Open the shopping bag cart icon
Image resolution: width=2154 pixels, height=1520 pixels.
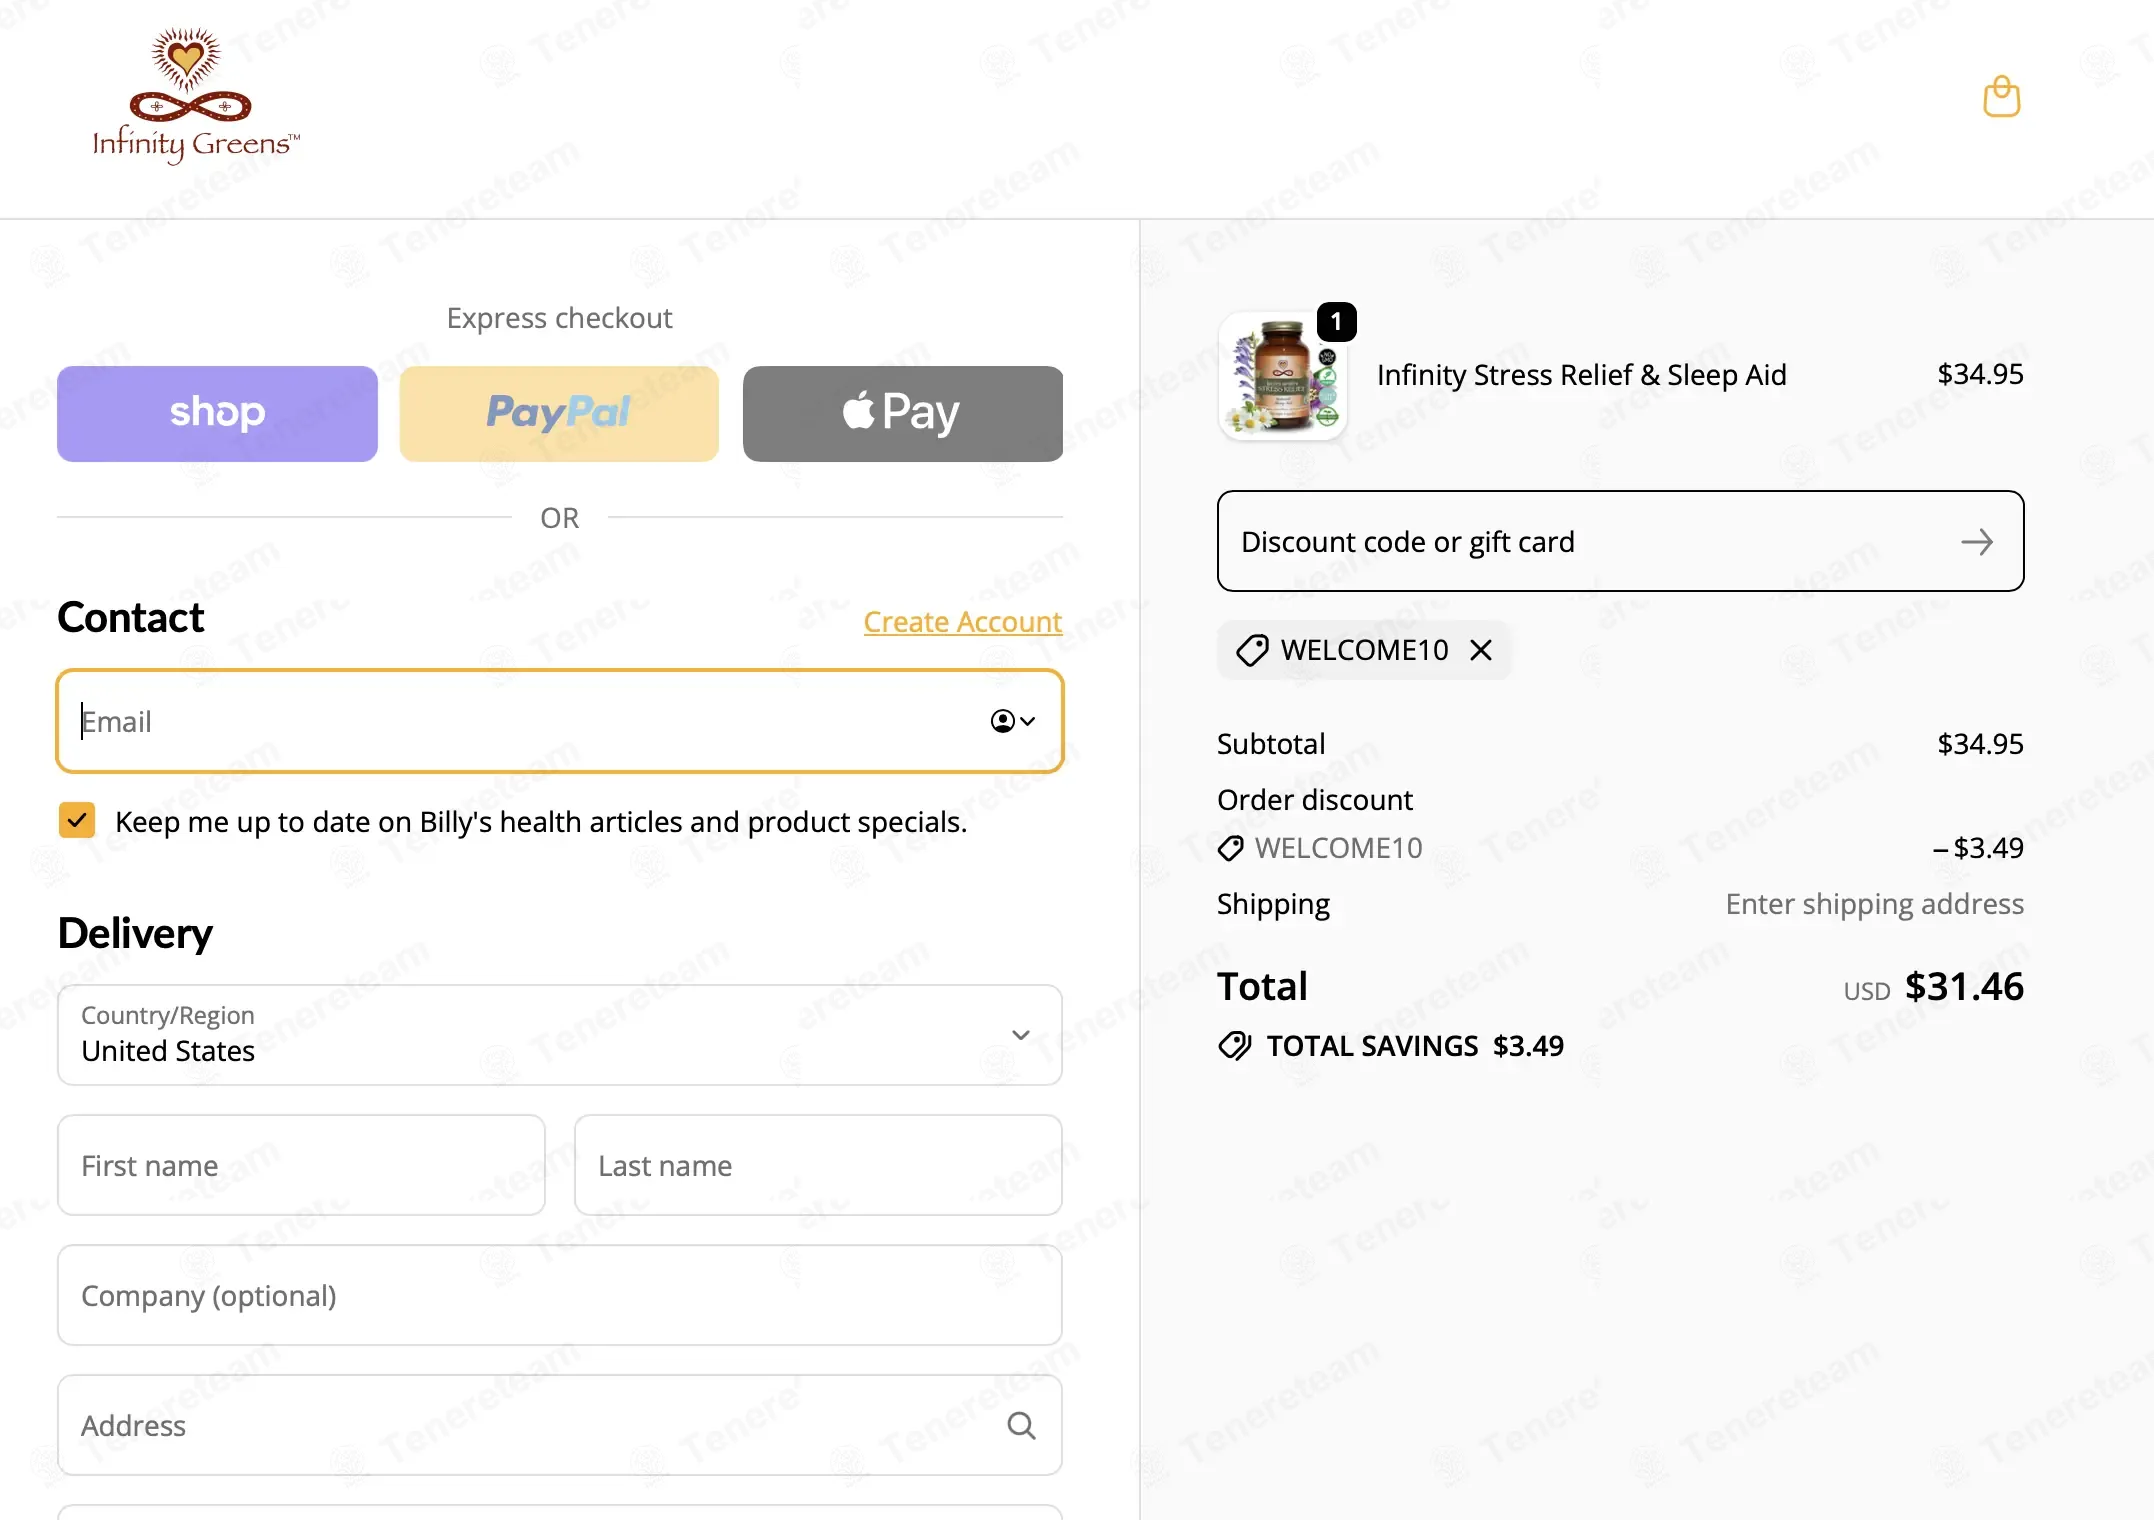pyautogui.click(x=2001, y=97)
